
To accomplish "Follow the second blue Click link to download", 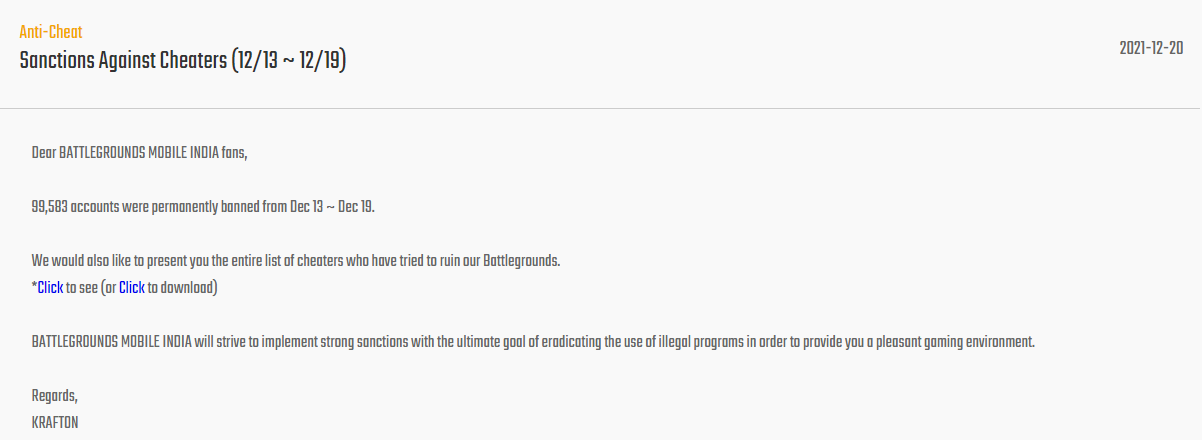I will coord(132,288).
